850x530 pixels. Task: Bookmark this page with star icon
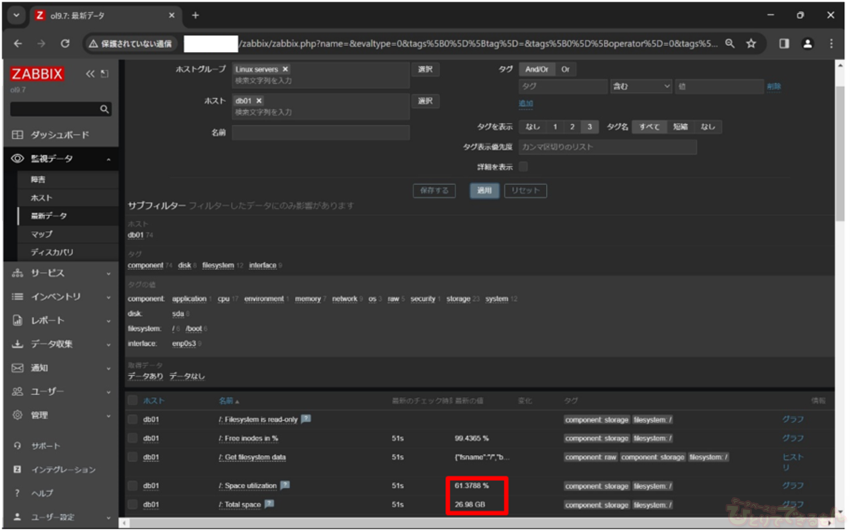(751, 44)
